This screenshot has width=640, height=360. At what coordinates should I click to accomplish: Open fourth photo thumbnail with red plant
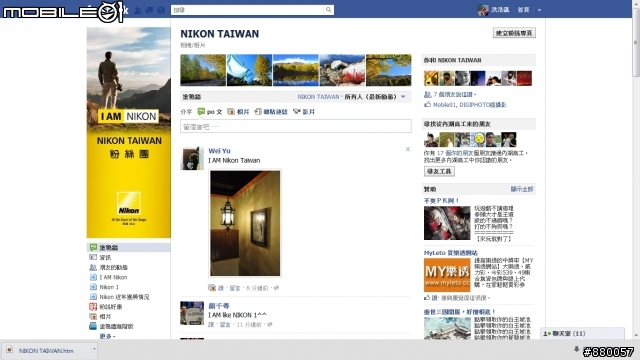click(342, 70)
